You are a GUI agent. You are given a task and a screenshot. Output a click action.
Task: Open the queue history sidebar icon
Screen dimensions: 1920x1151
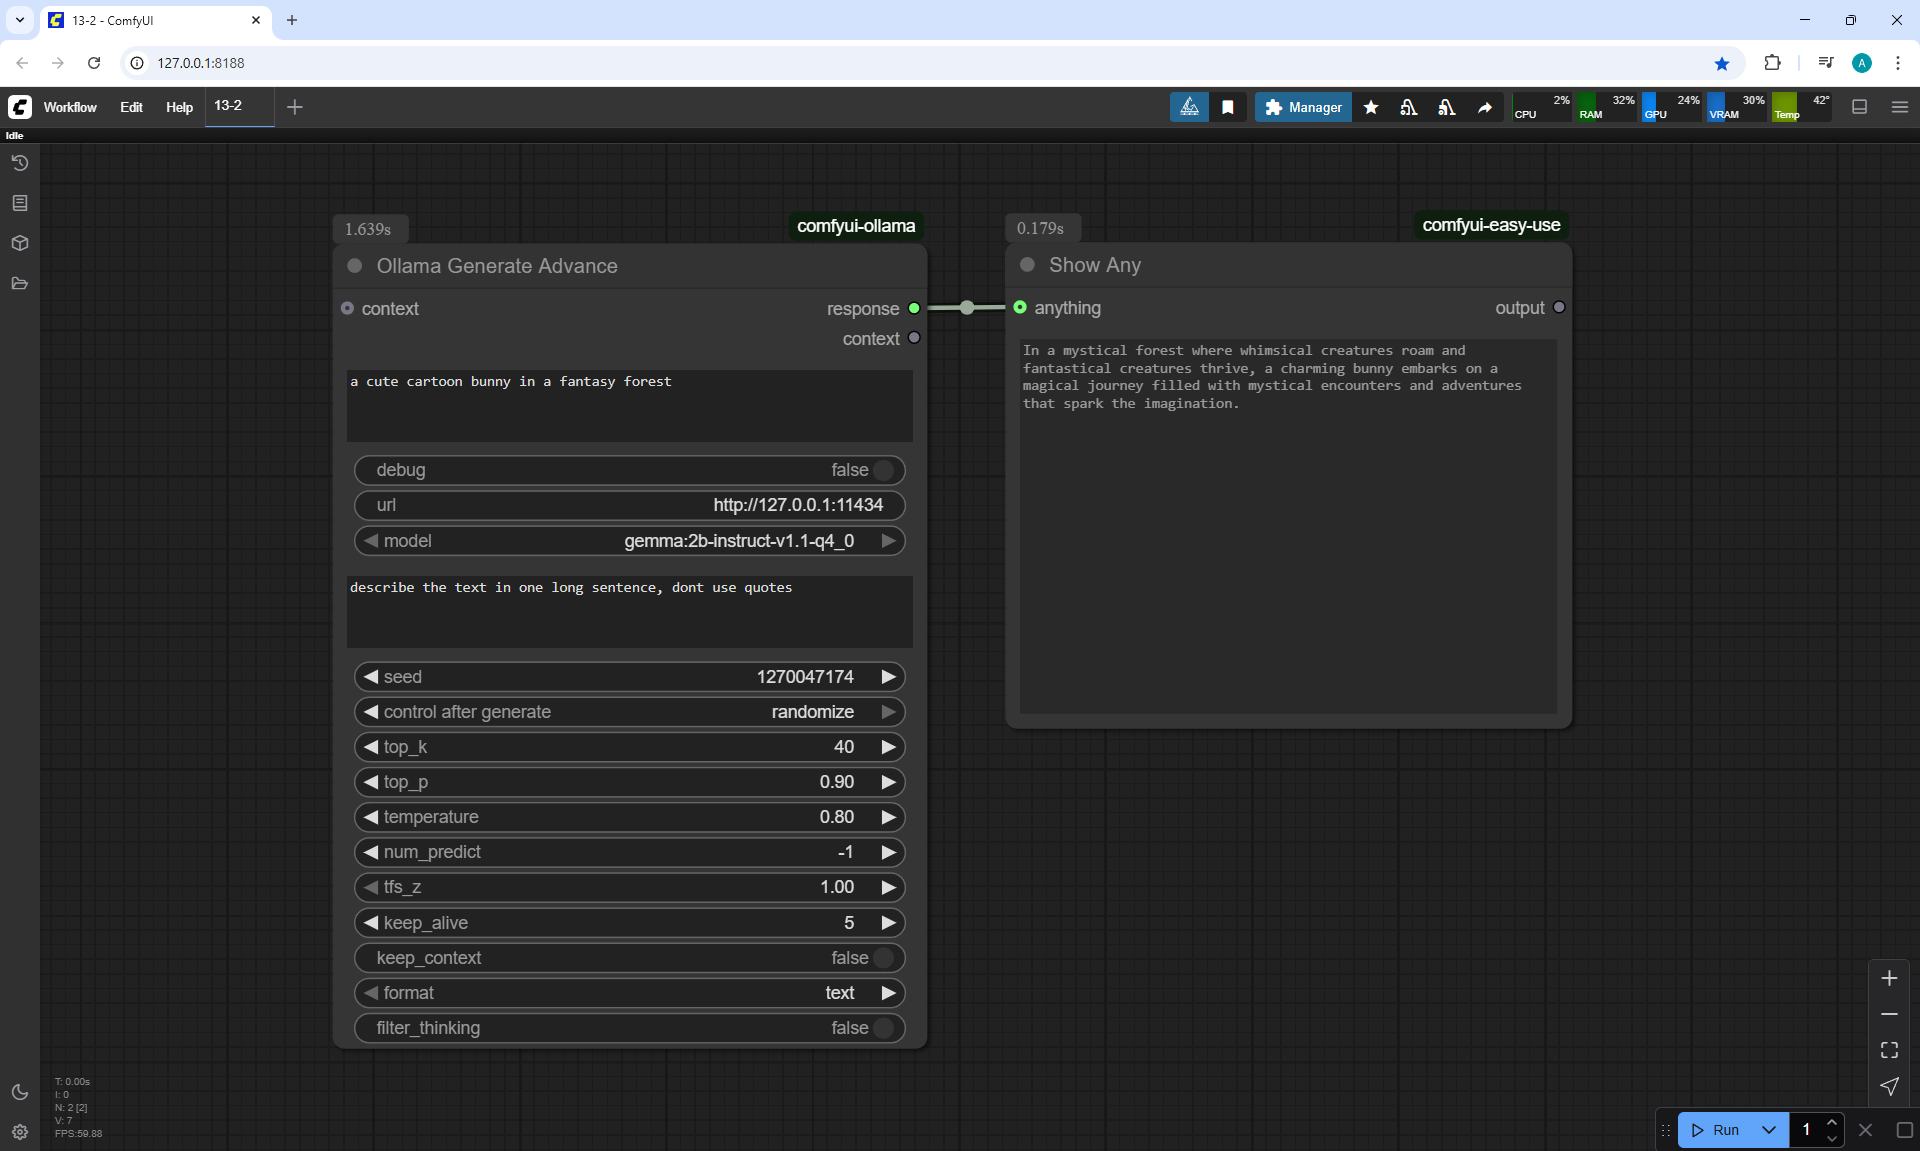click(20, 163)
